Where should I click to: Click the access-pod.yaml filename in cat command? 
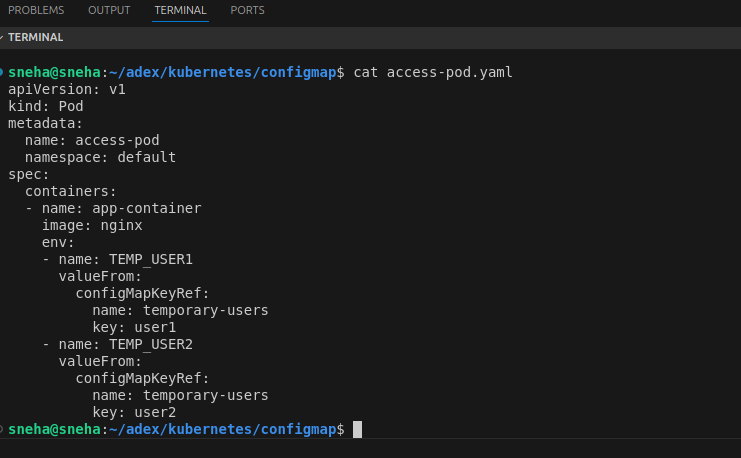[x=449, y=73]
